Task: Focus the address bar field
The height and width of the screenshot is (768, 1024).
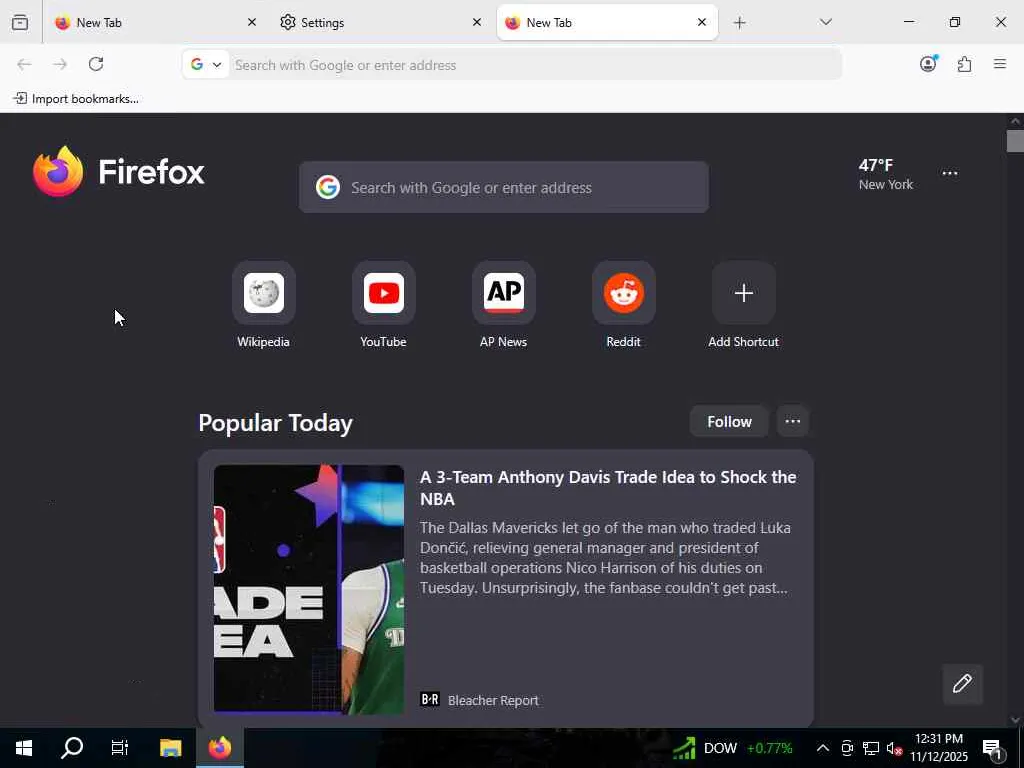Action: tap(534, 65)
